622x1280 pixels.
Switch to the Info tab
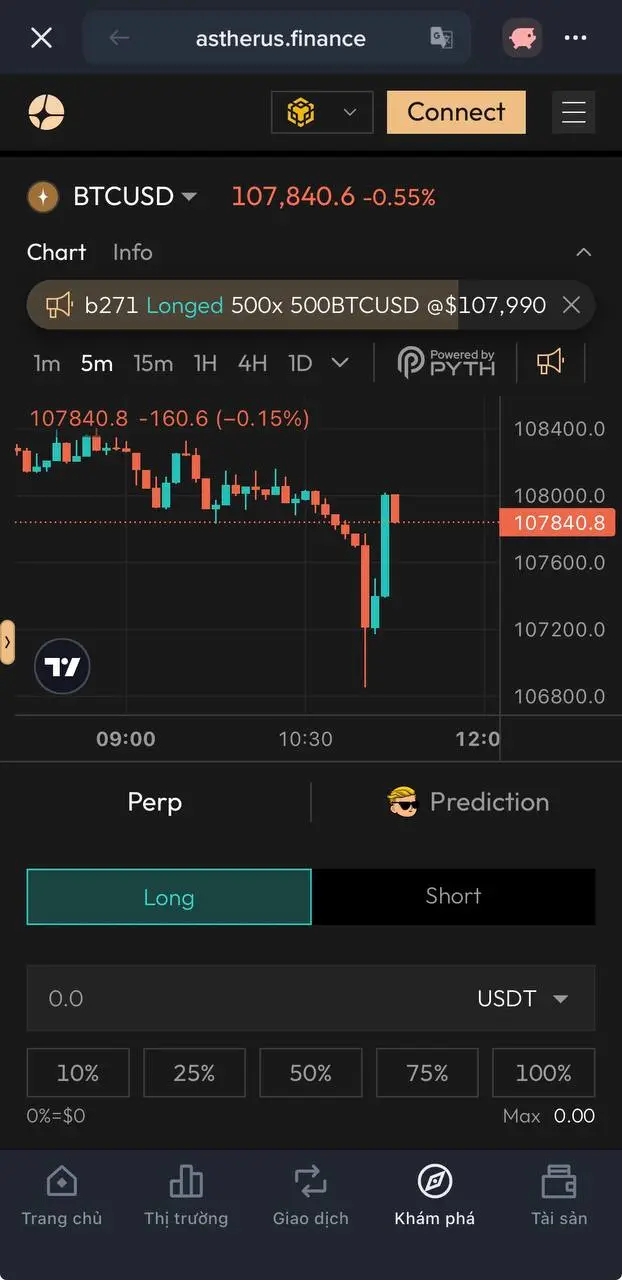click(132, 252)
